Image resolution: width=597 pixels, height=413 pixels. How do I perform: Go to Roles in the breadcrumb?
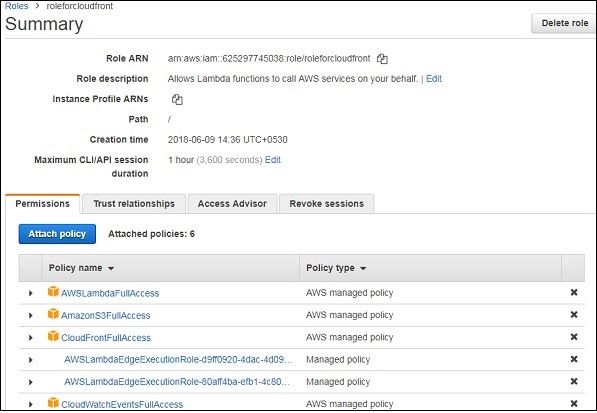pos(16,6)
